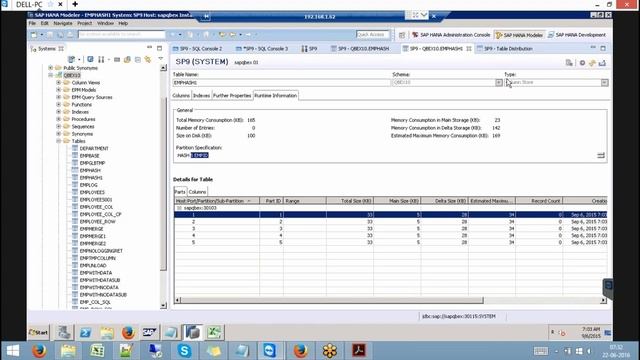Screen dimensions: 640x360
Task: Expand the Column Views folder
Action: (59, 82)
